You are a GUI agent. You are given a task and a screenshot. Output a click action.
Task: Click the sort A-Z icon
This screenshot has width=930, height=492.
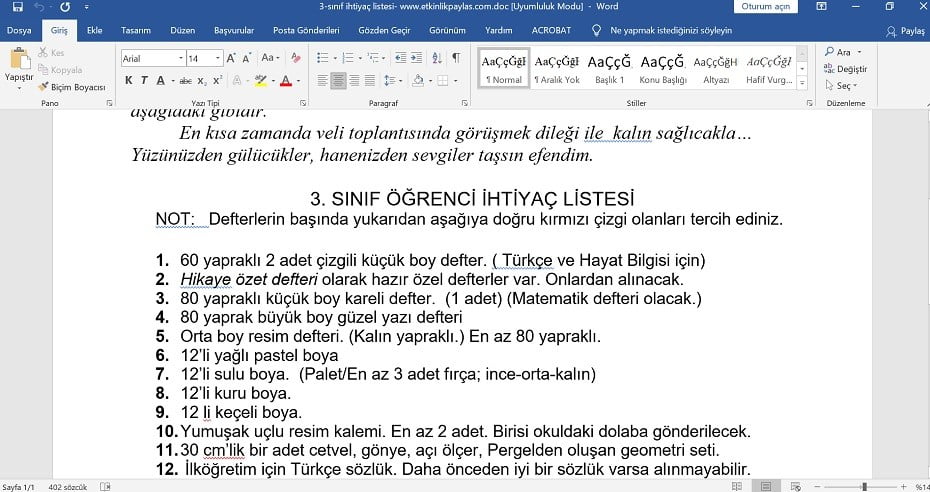[x=437, y=57]
